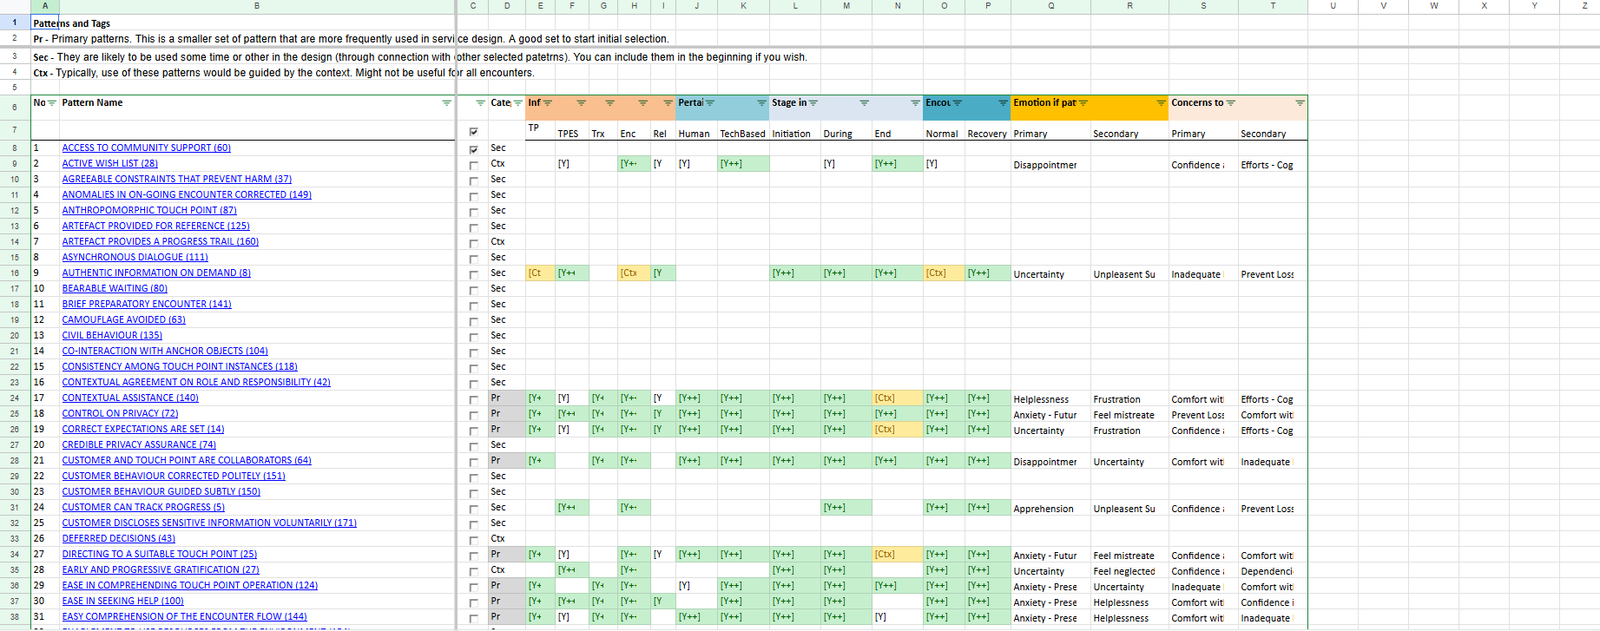Follow the CONTROL ON PRIVACY (72) link
Viewport: 1600px width, 631px height.
click(120, 413)
